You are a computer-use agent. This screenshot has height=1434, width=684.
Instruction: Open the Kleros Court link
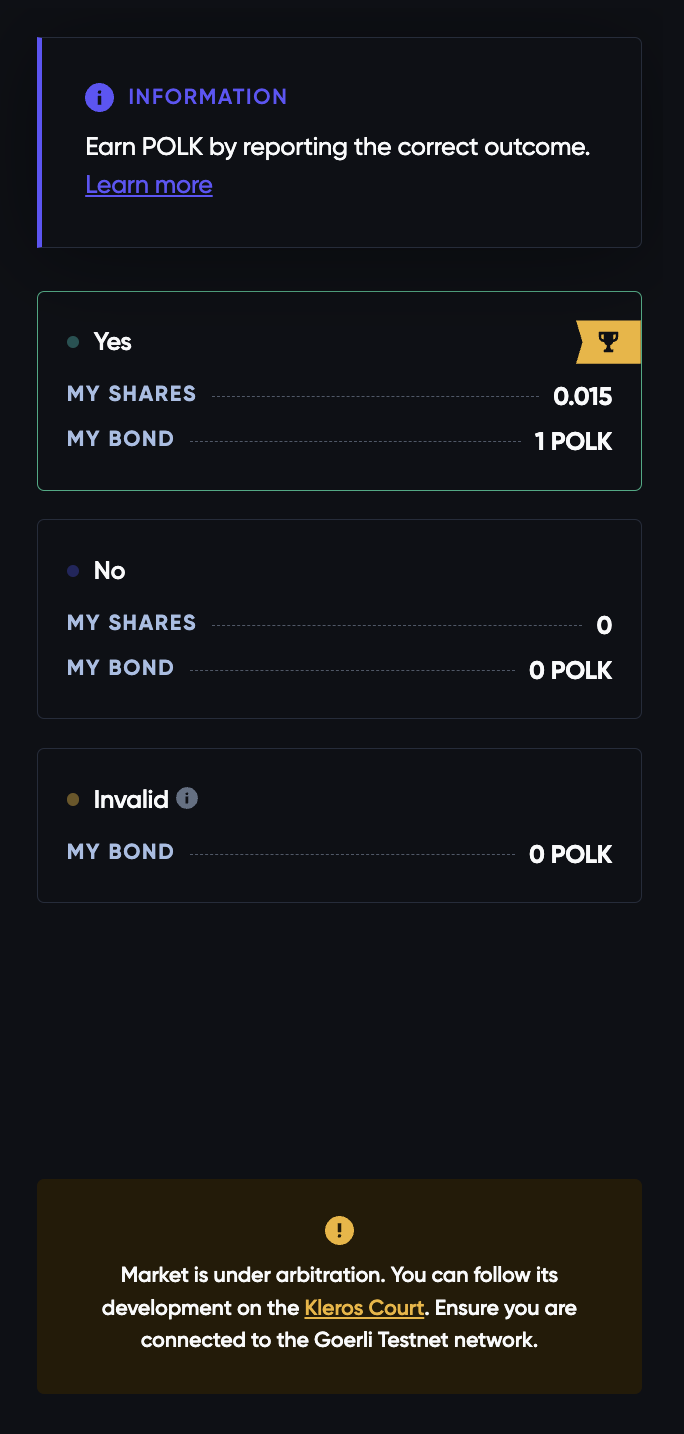pos(364,1307)
